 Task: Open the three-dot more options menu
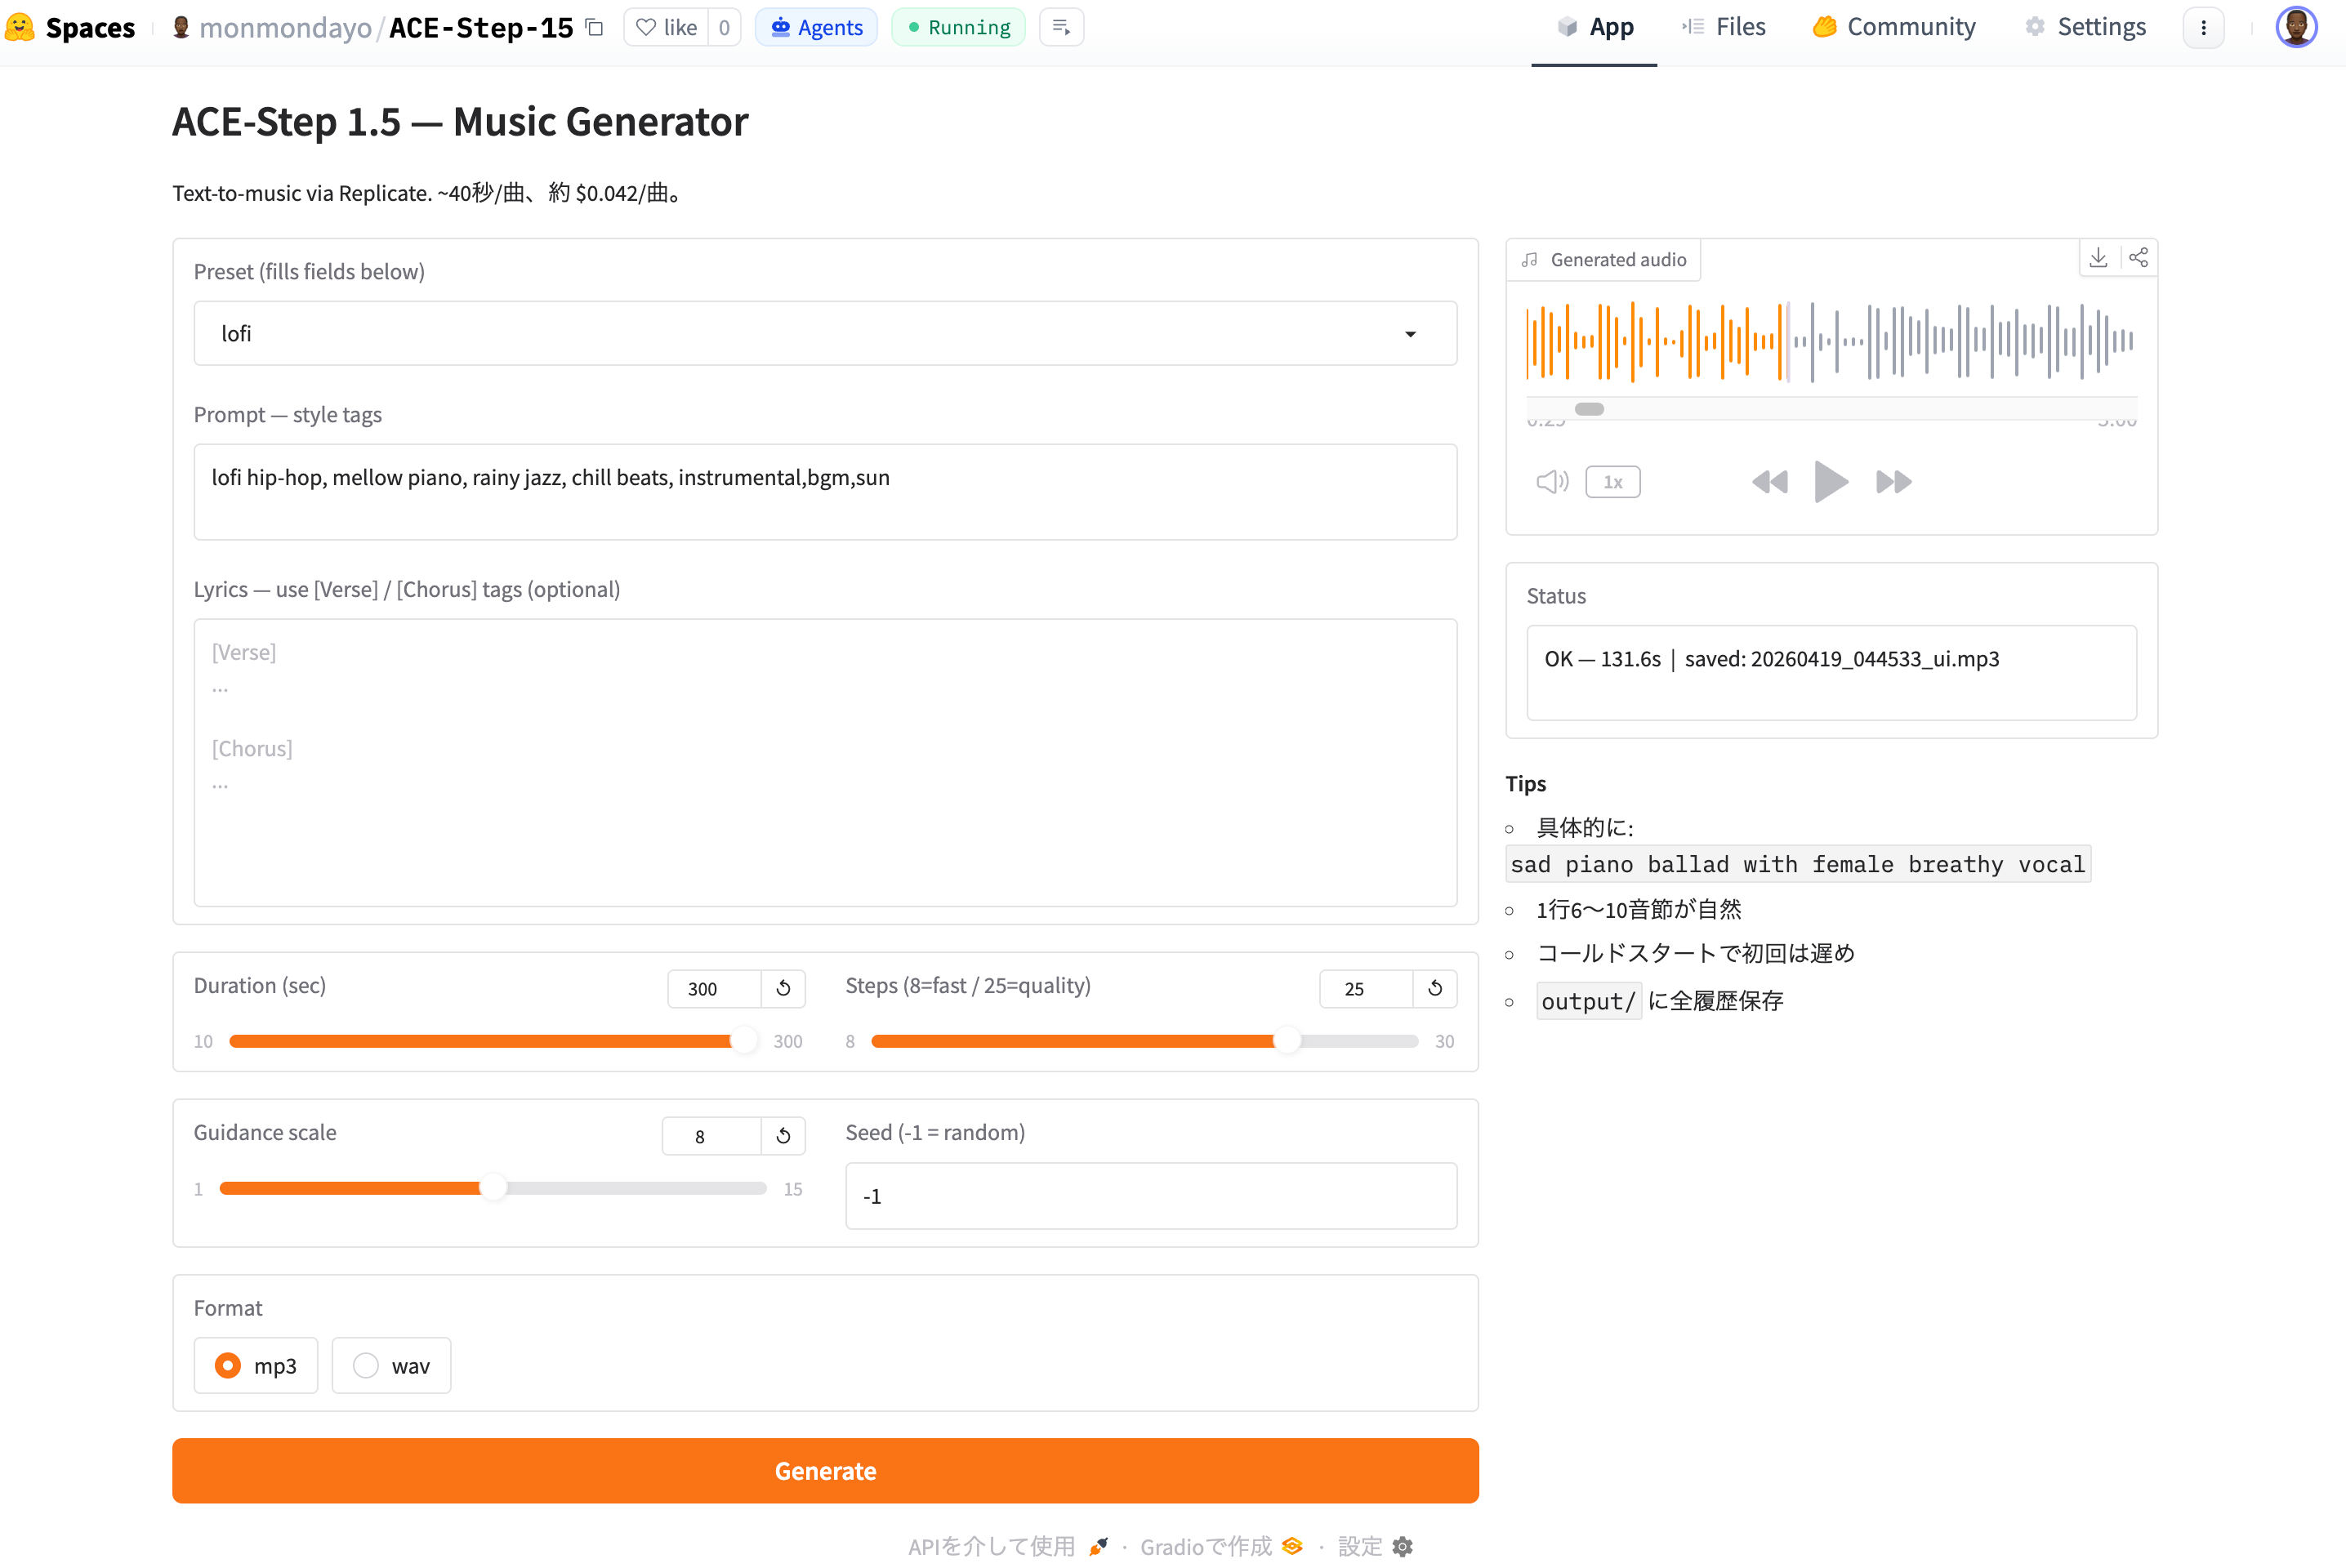pyautogui.click(x=2203, y=27)
